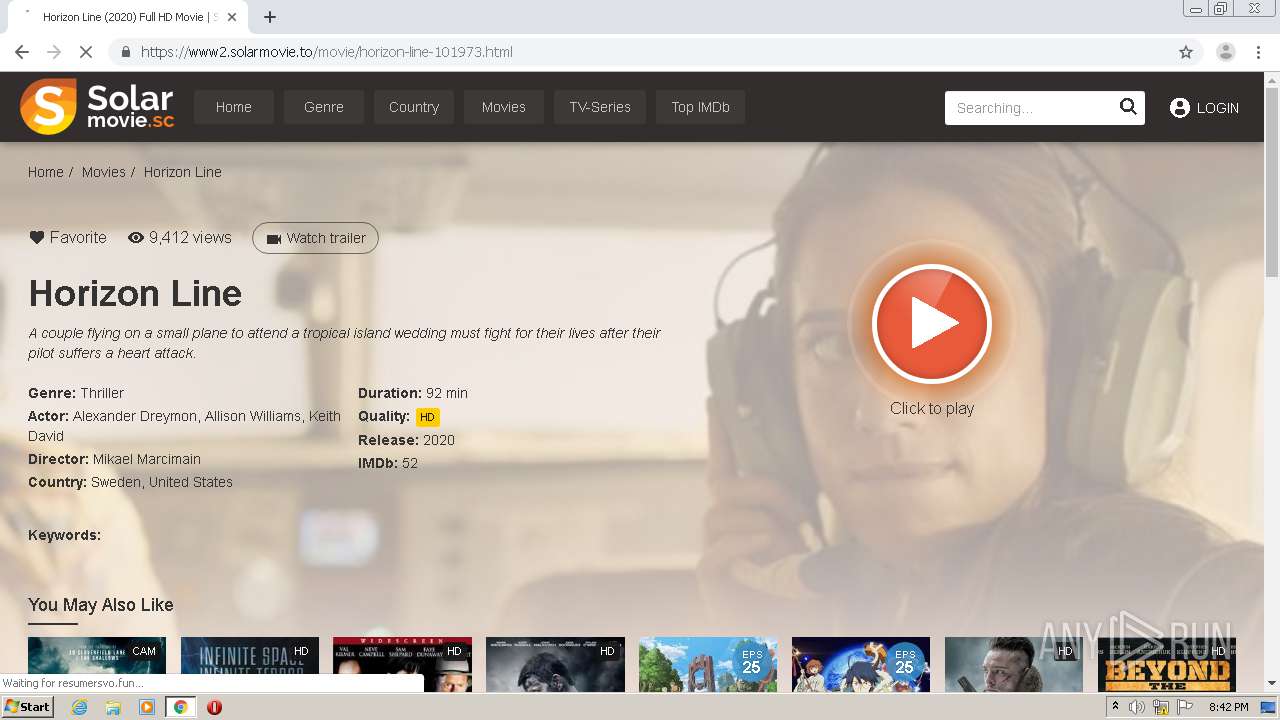
Task: Close the Horizon Line tab
Action: coord(233,17)
